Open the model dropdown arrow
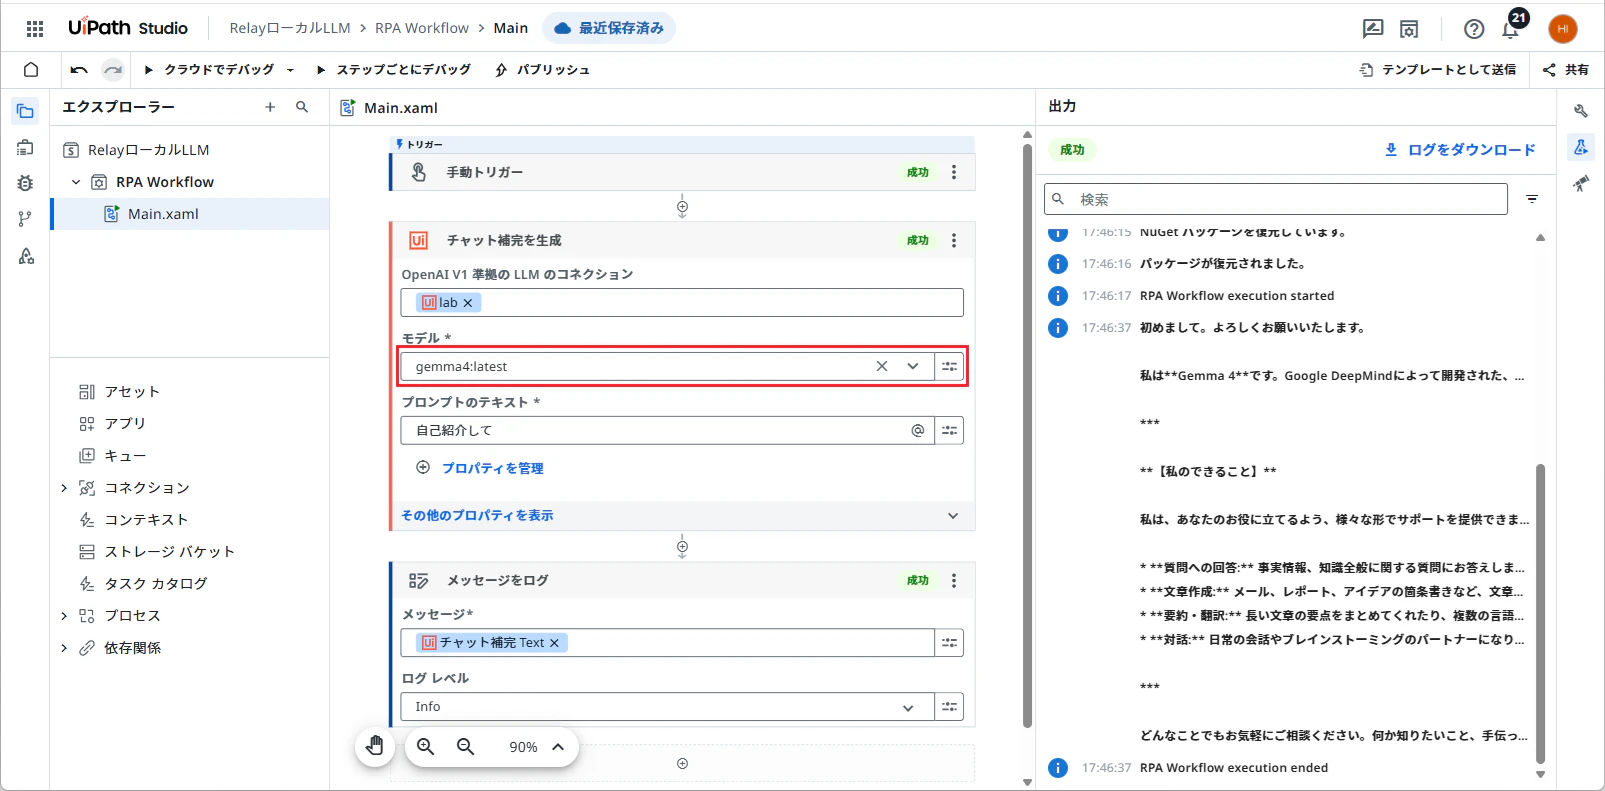The width and height of the screenshot is (1605, 791). (x=913, y=366)
